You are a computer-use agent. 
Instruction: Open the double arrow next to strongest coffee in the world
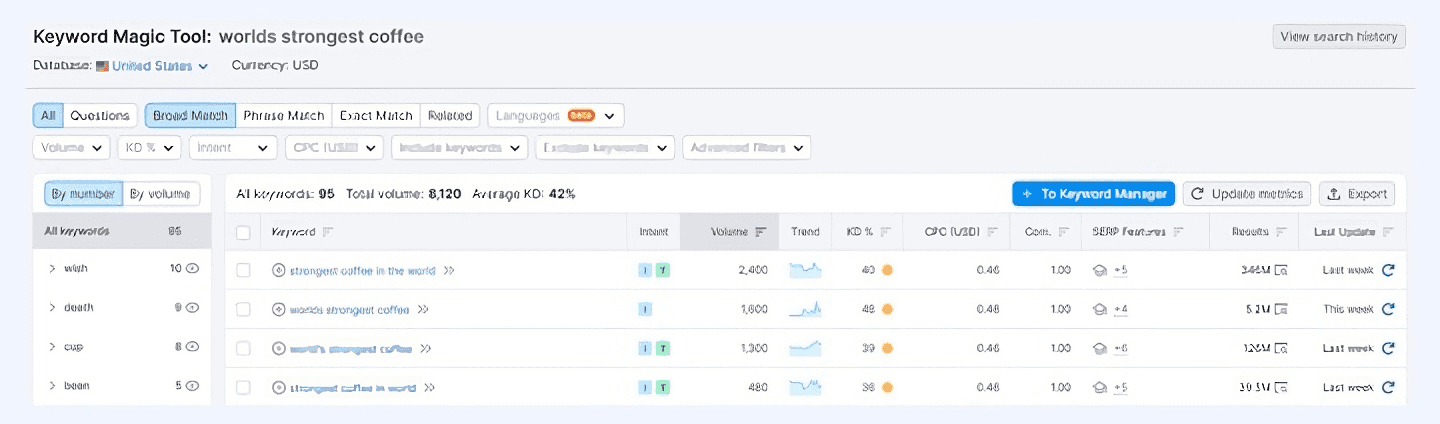(449, 270)
